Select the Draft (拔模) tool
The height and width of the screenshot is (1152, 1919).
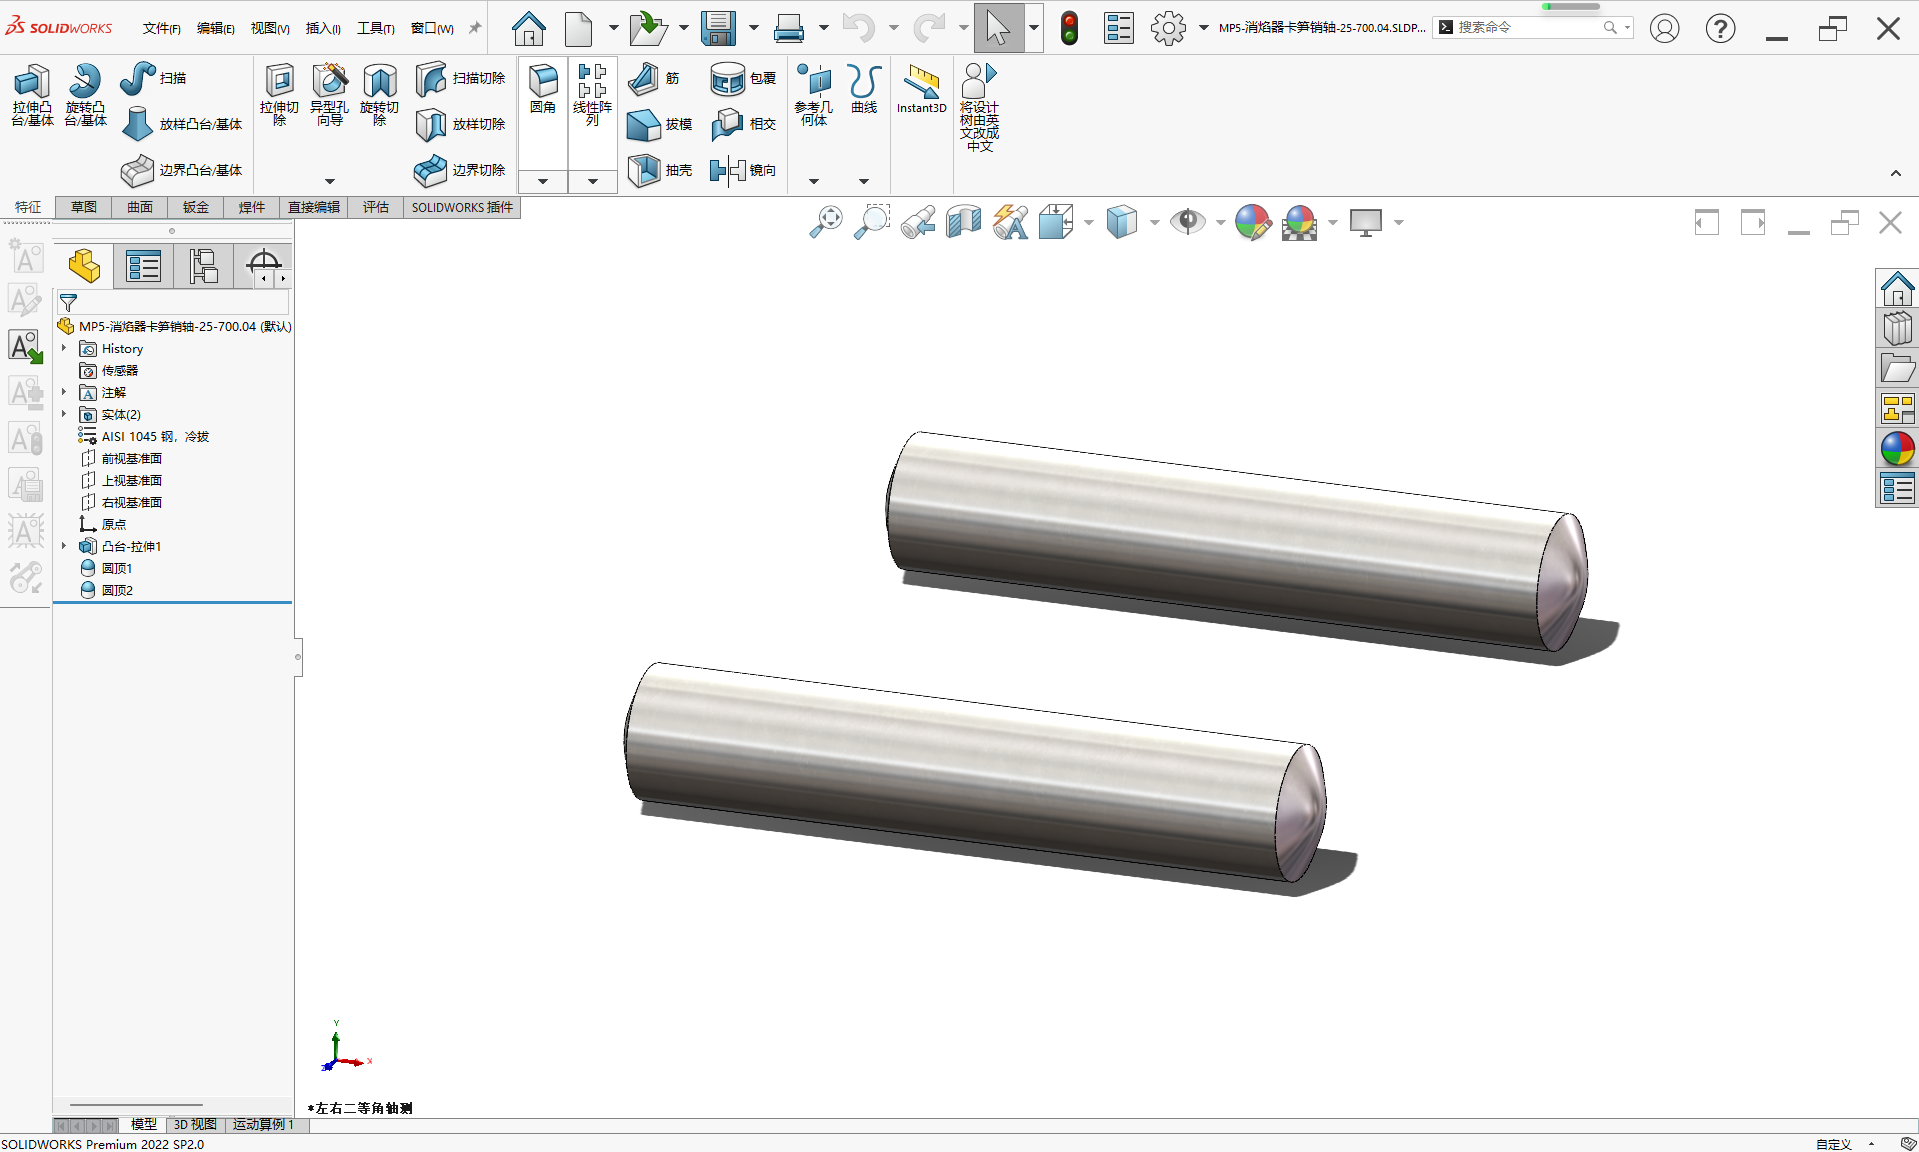point(660,124)
